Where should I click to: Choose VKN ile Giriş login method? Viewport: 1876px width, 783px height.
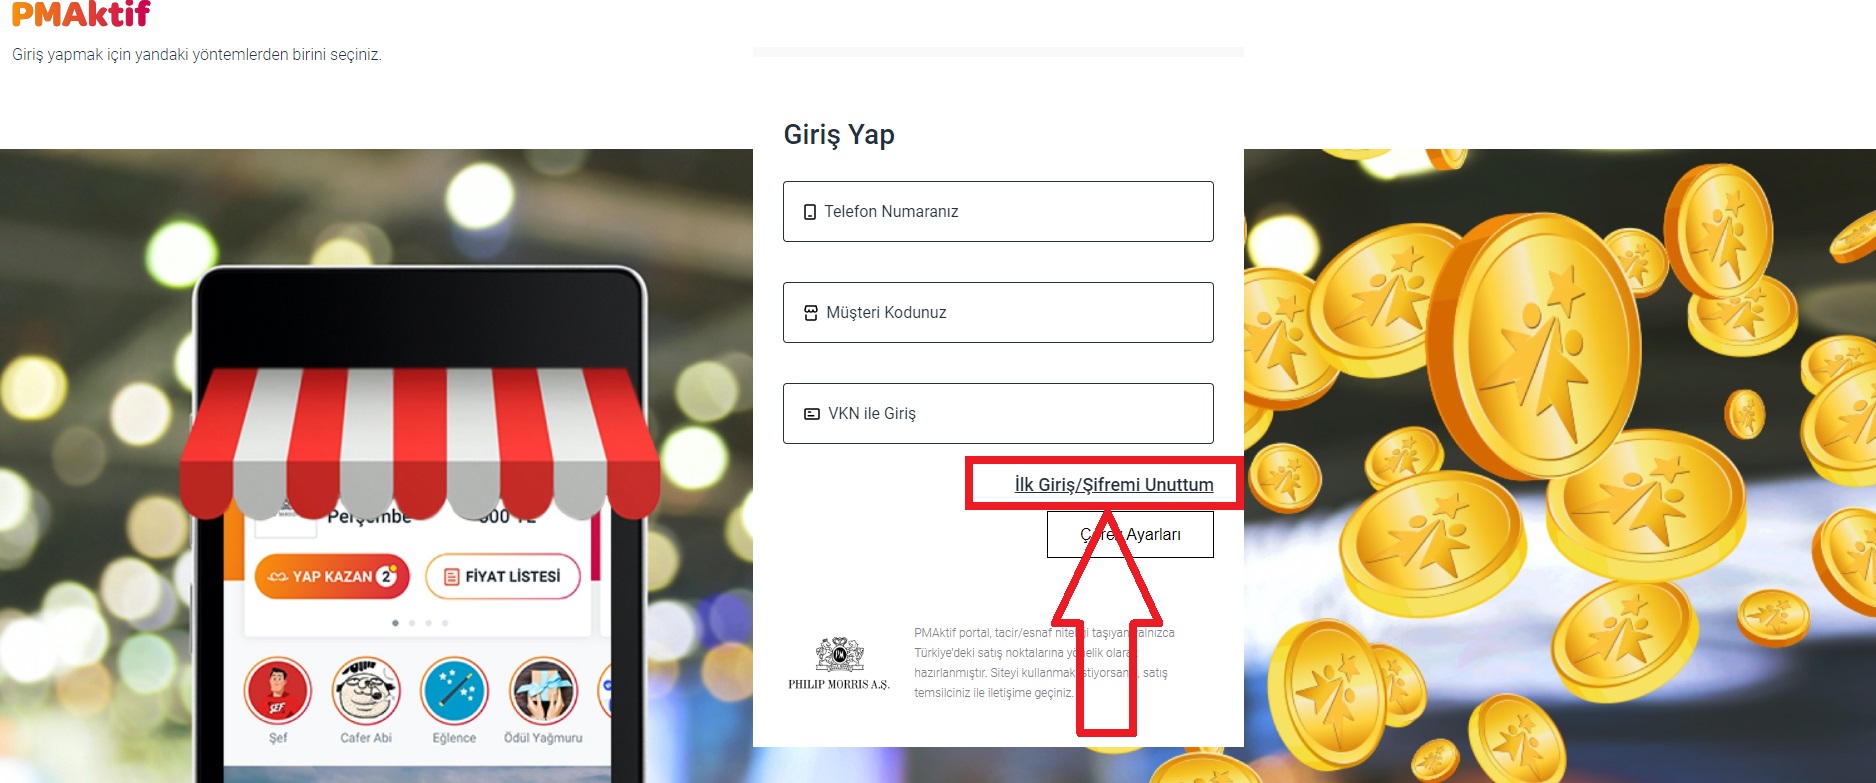point(998,413)
